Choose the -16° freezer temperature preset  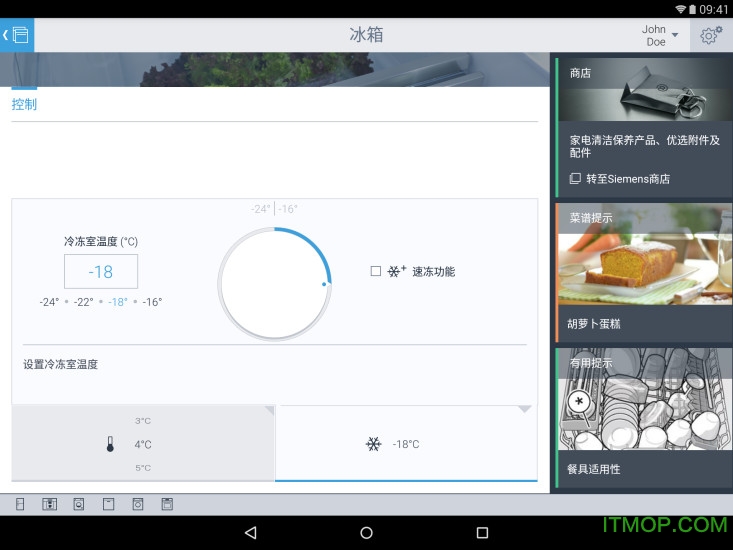coord(152,302)
